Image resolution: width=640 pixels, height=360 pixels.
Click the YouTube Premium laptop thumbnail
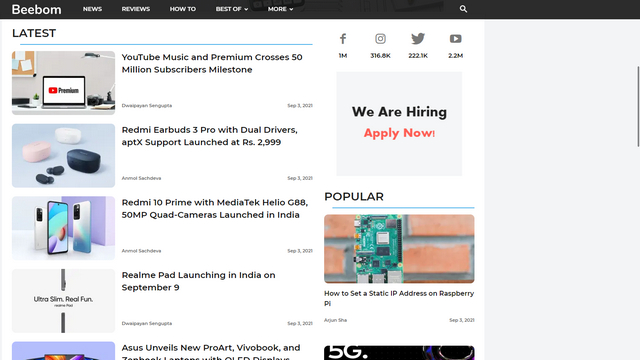pos(63,83)
